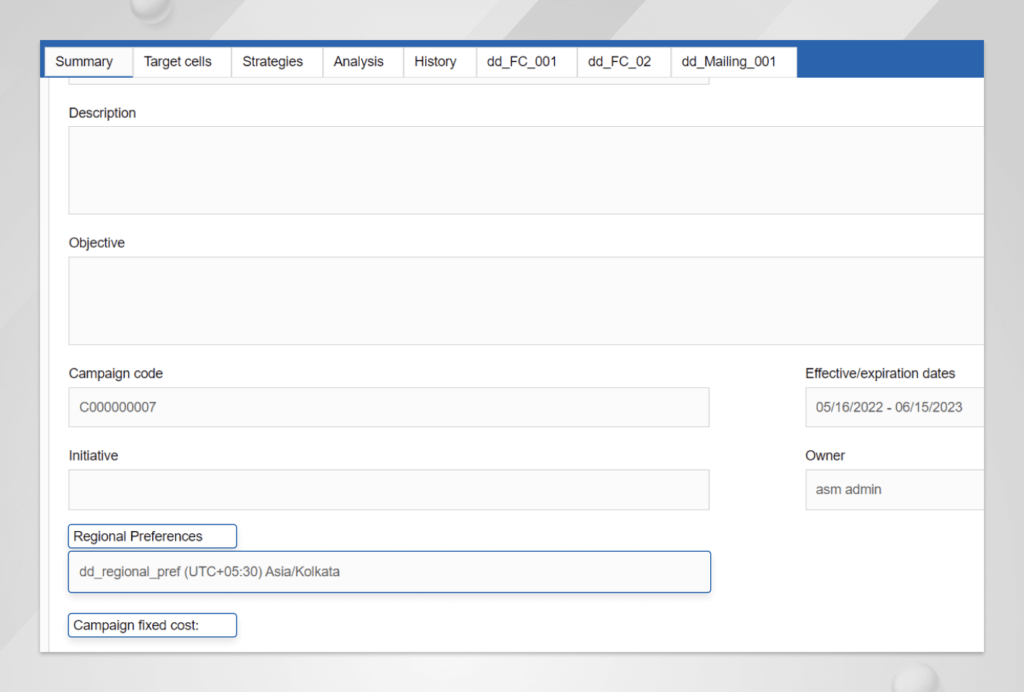Switch to the Target cells tab
1024x692 pixels.
click(180, 61)
